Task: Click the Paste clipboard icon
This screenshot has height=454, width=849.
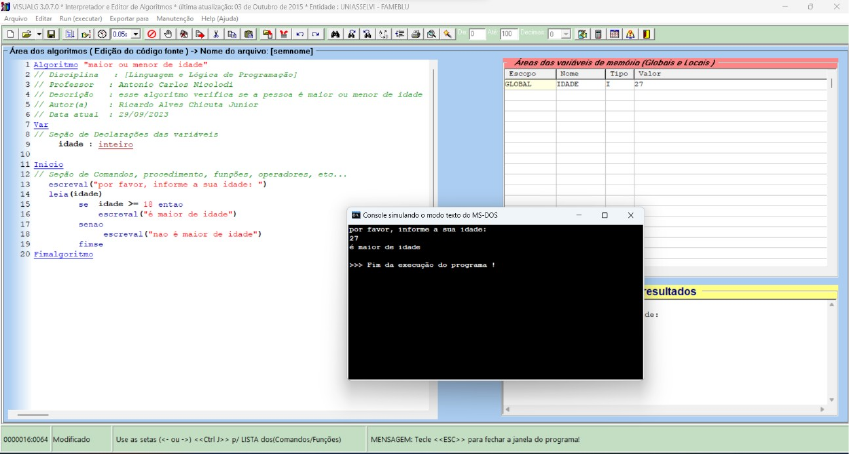Action: tap(247, 34)
